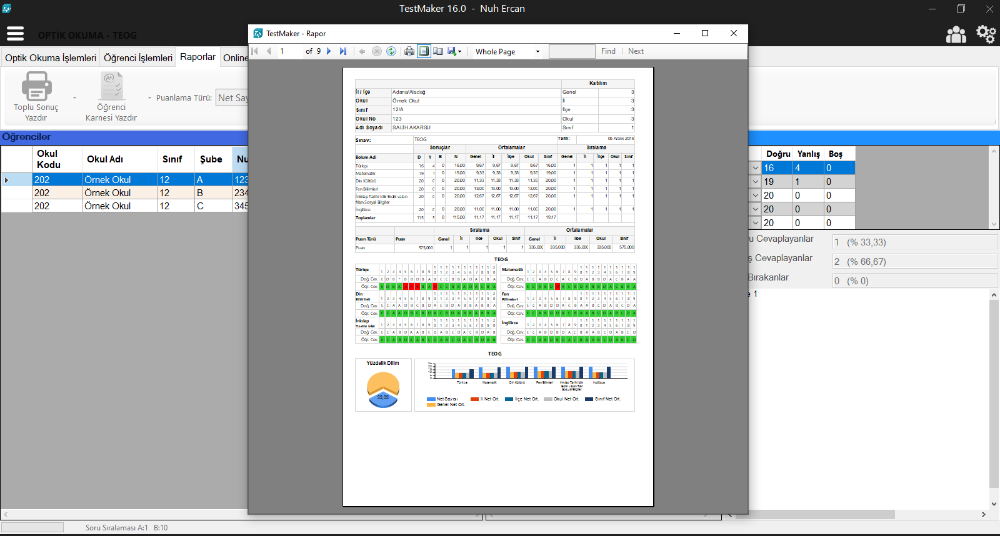Viewport: 1000px width, 536px height.
Task: Click the find text input field
Action: (x=572, y=51)
